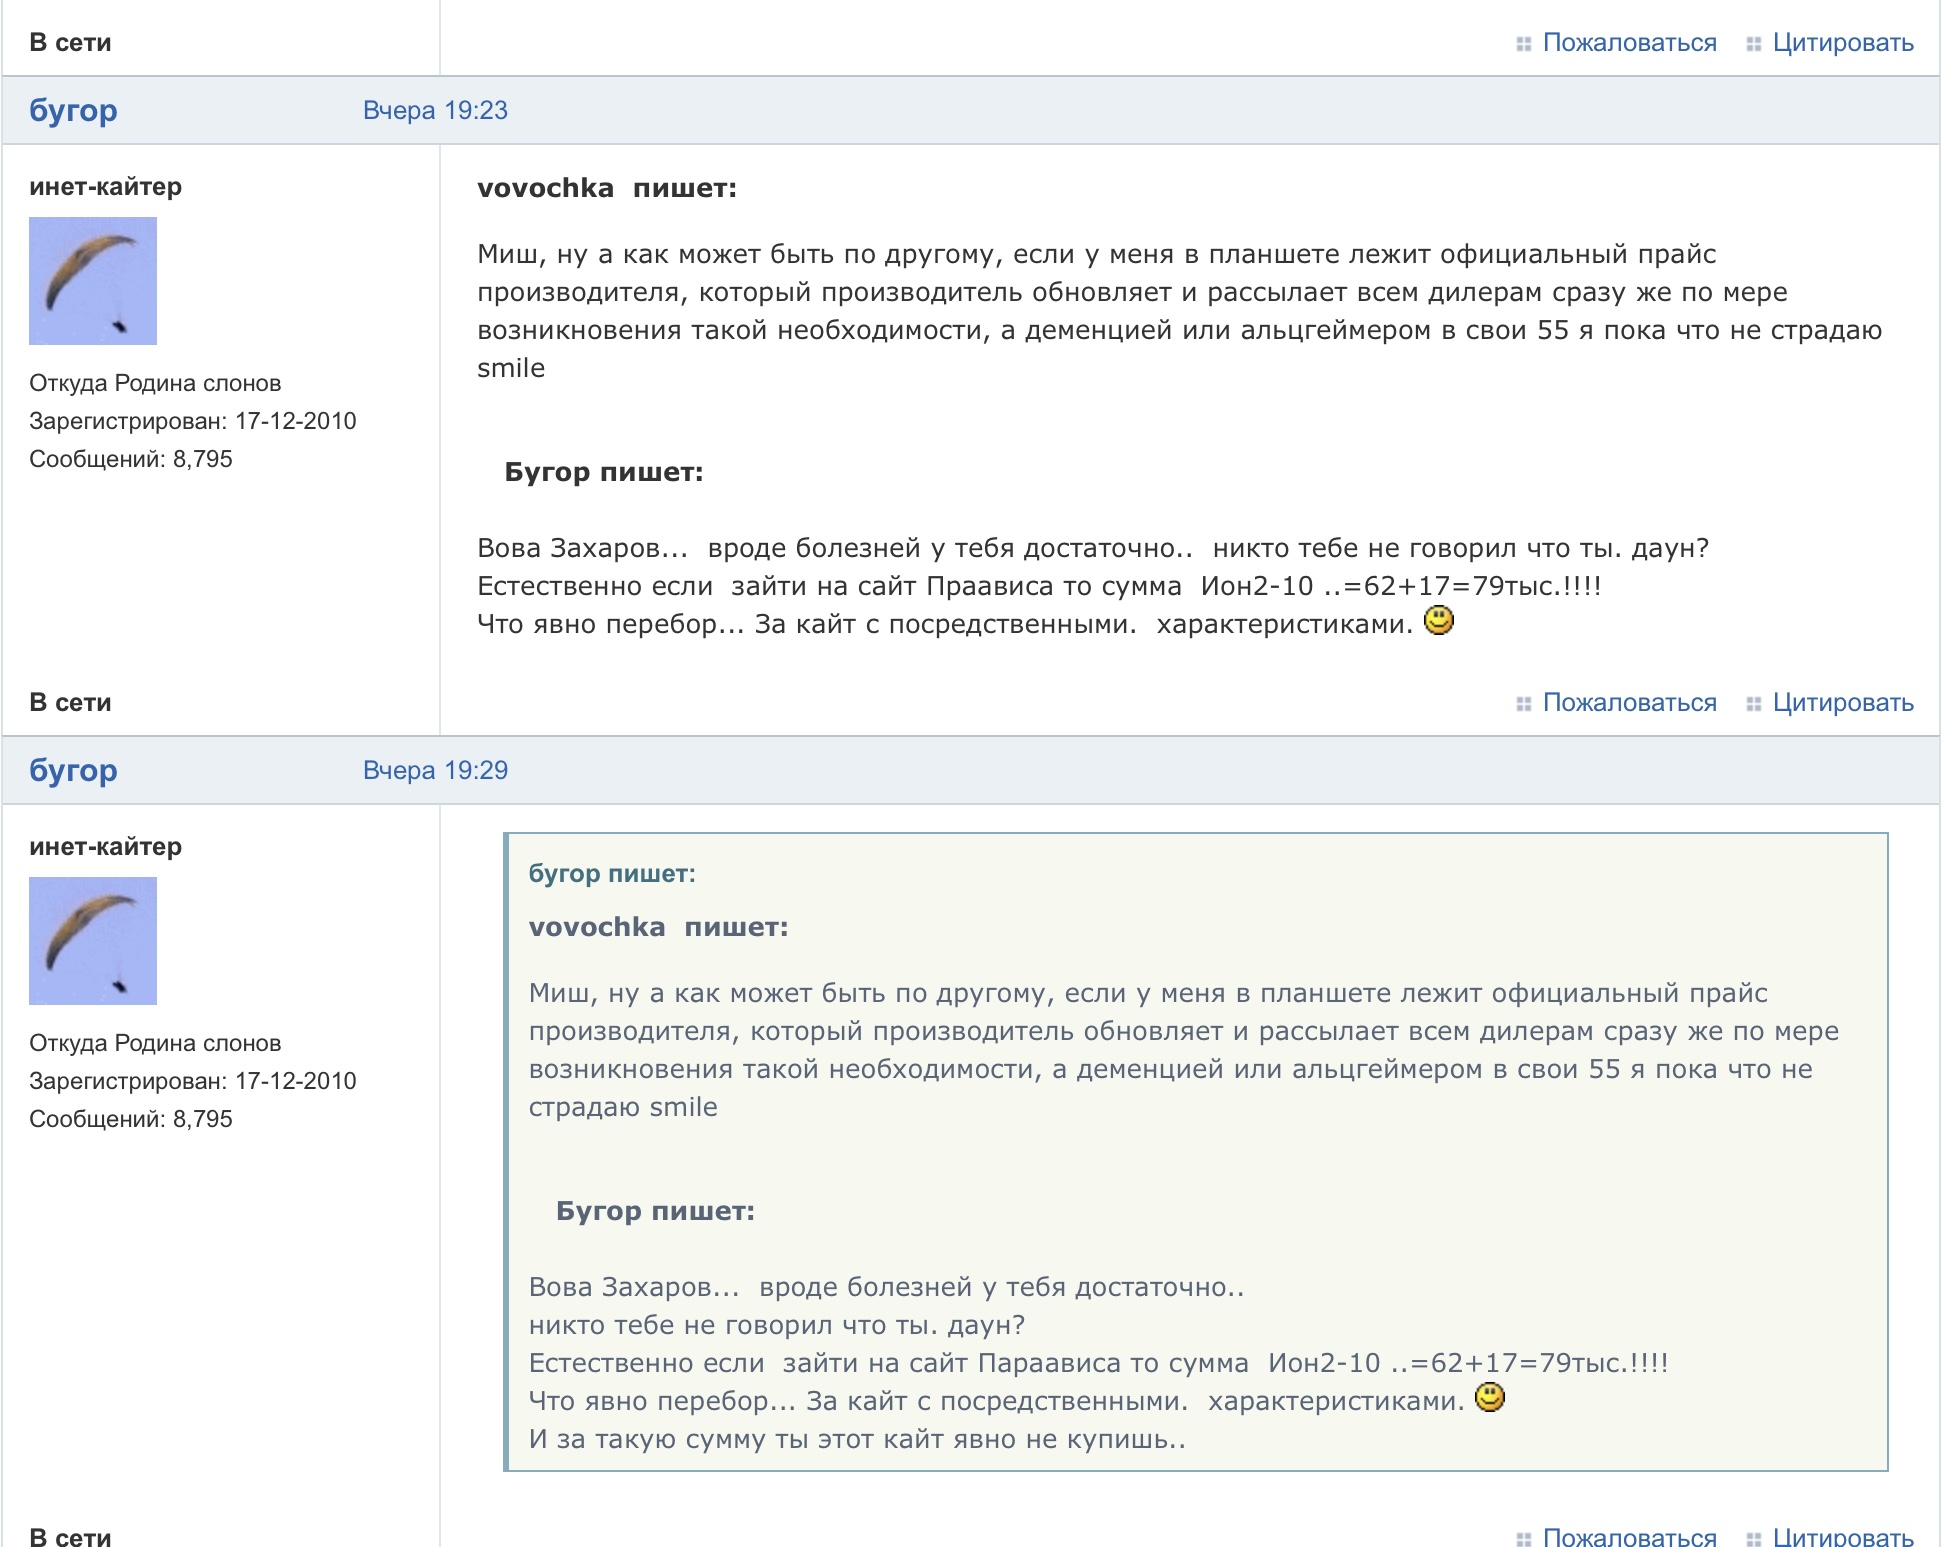Report the 19:23 post via Пожаловаться
This screenshot has height=1547, width=1957.
click(1629, 703)
